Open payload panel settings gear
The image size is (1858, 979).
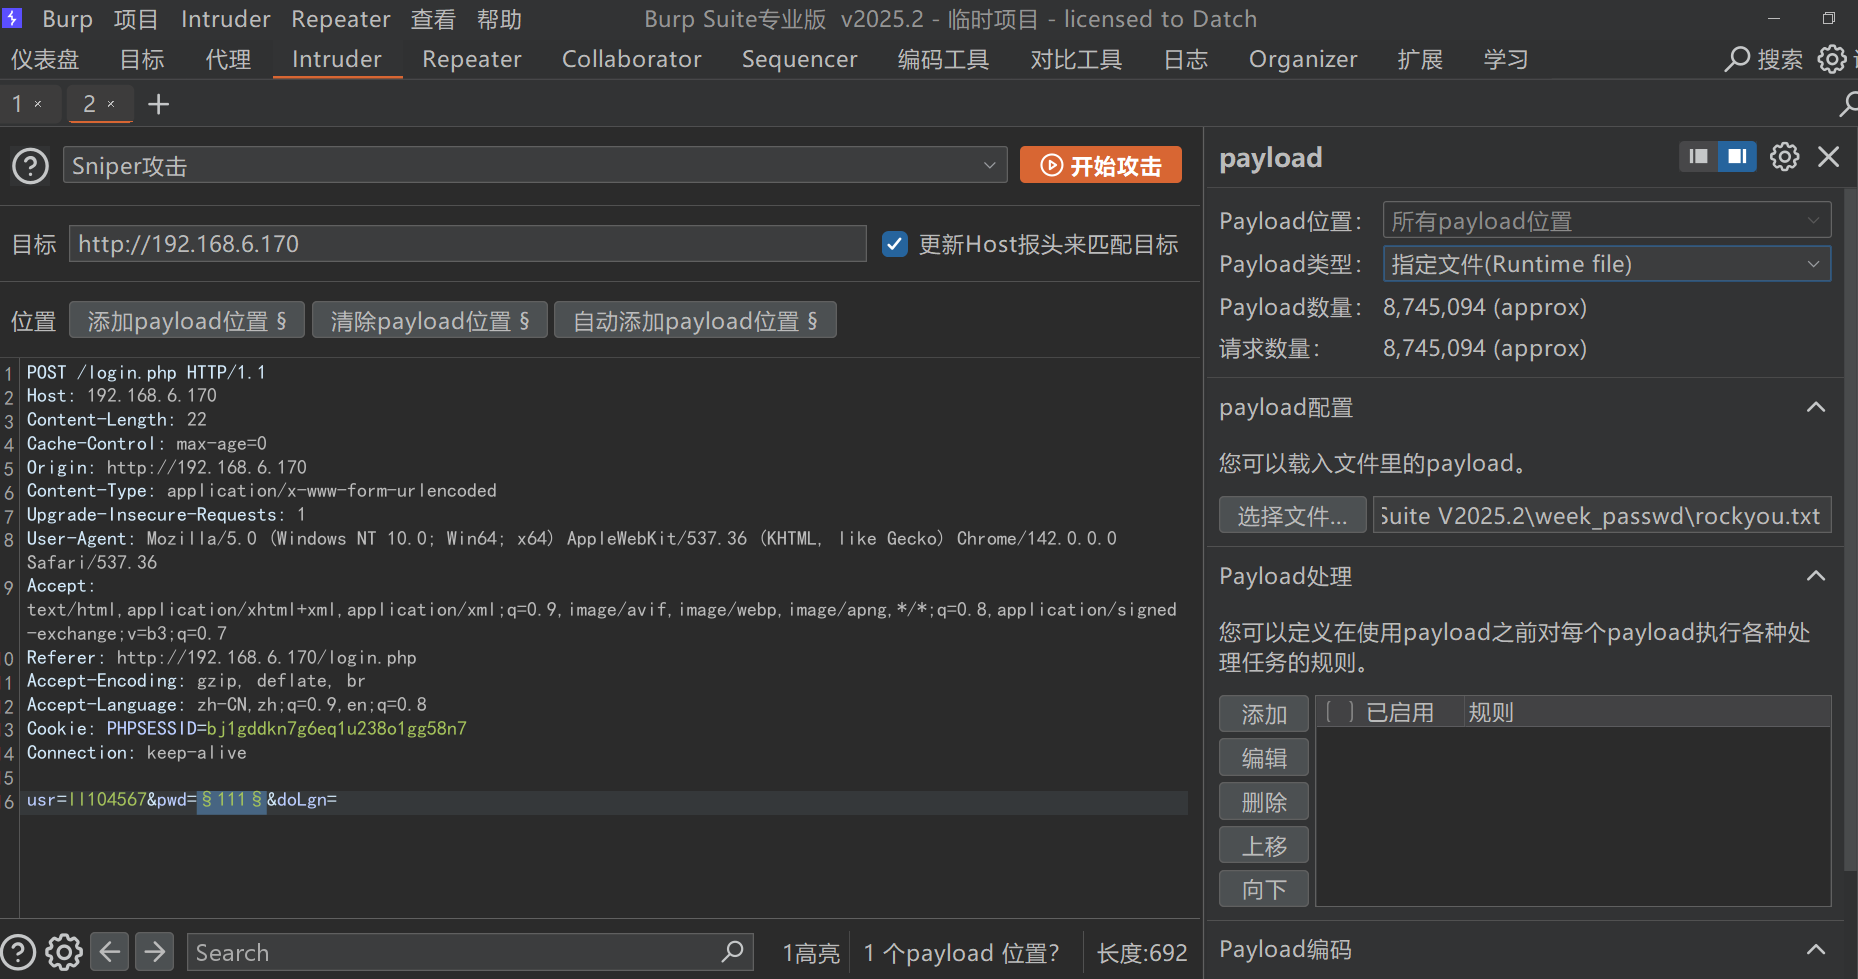(x=1784, y=157)
